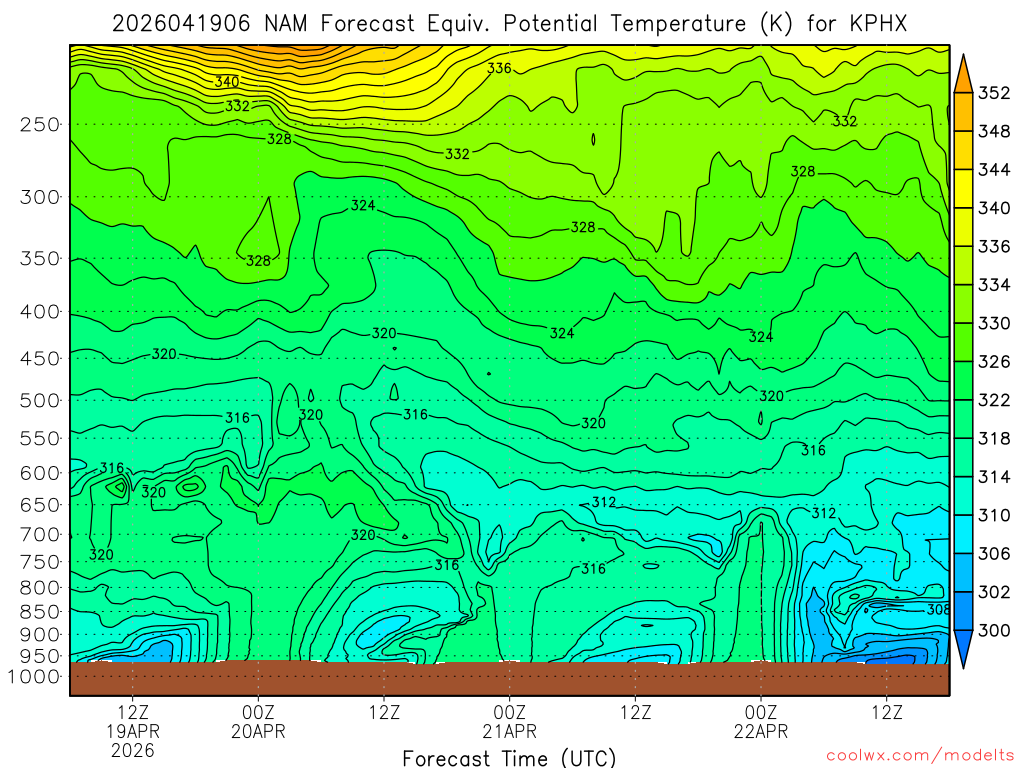Click the 334 value on the color scale
Image resolution: width=1024 pixels, height=768 pixels.
coord(994,285)
